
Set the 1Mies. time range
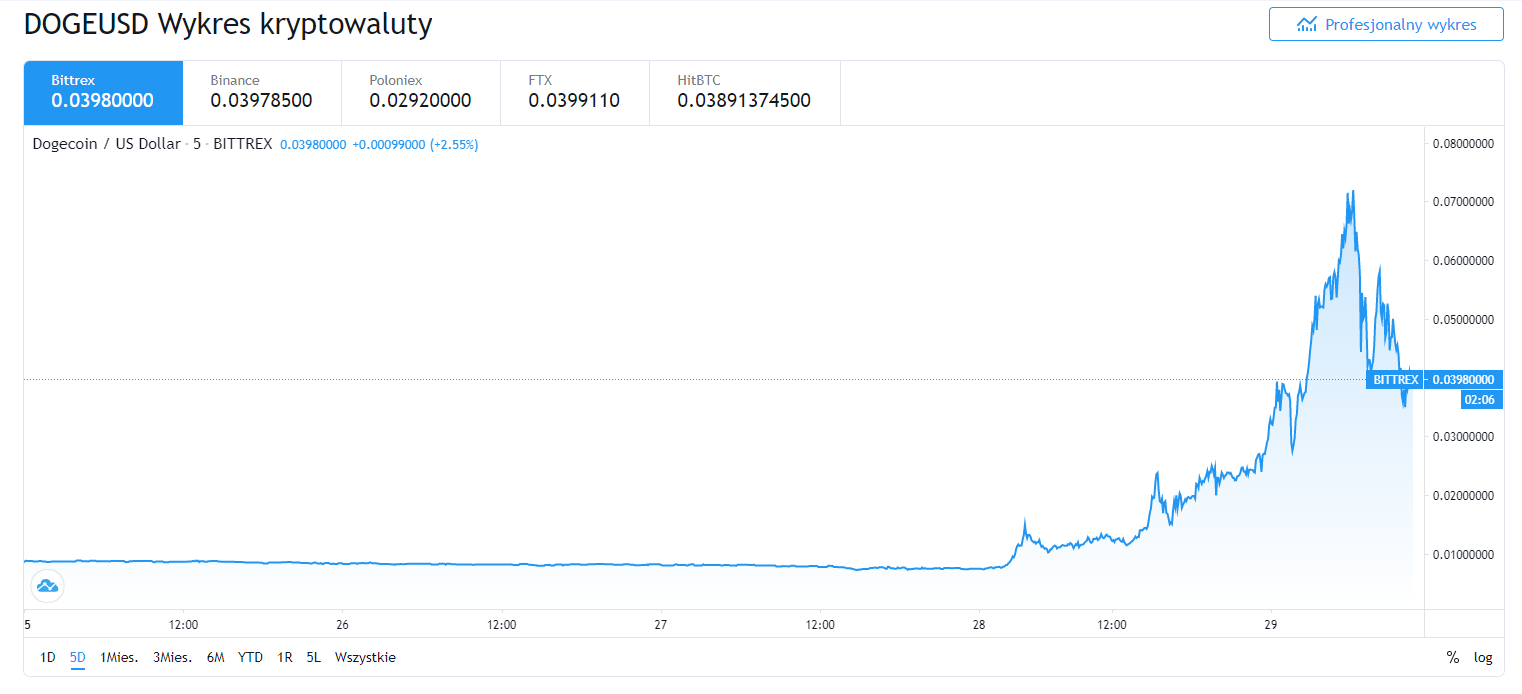click(x=118, y=657)
